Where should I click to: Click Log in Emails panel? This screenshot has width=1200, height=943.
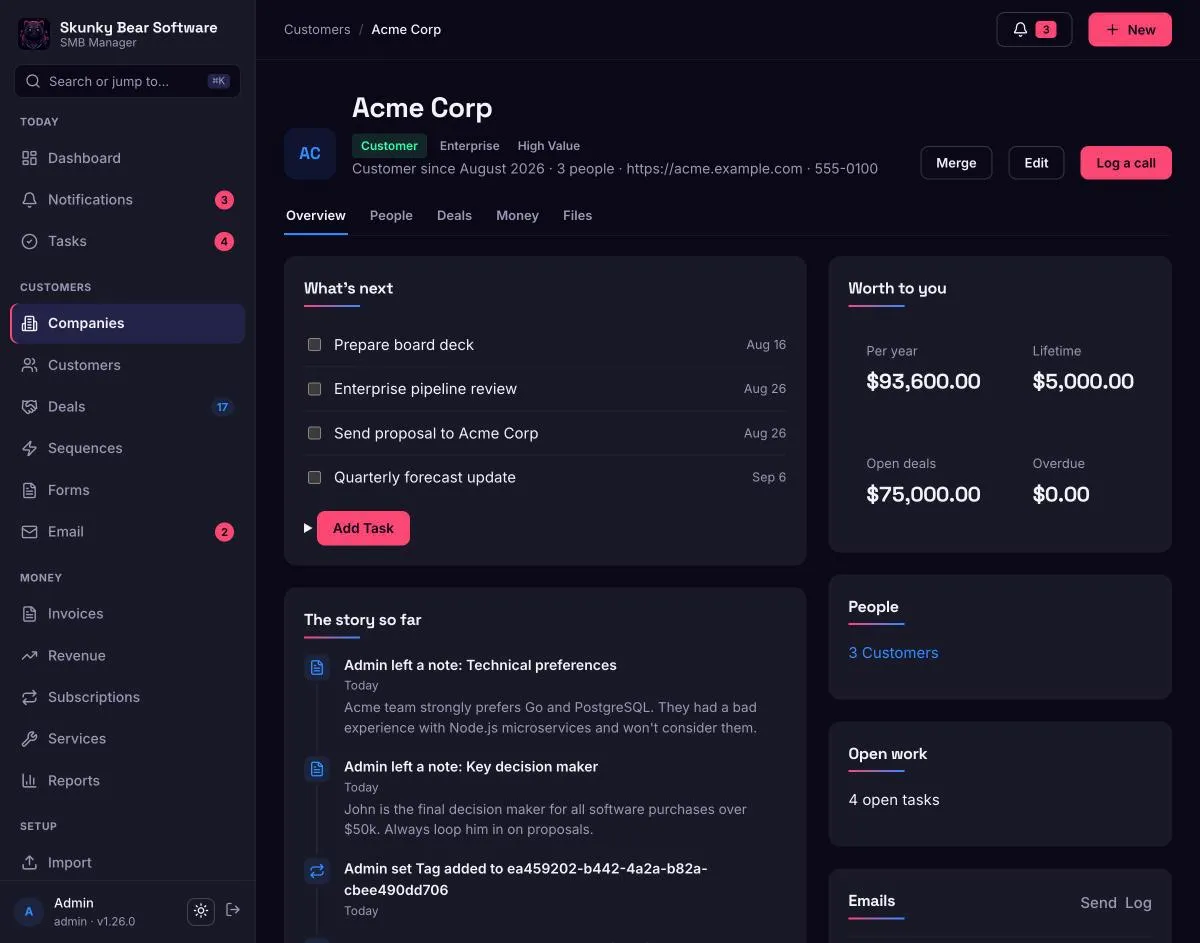(1138, 903)
